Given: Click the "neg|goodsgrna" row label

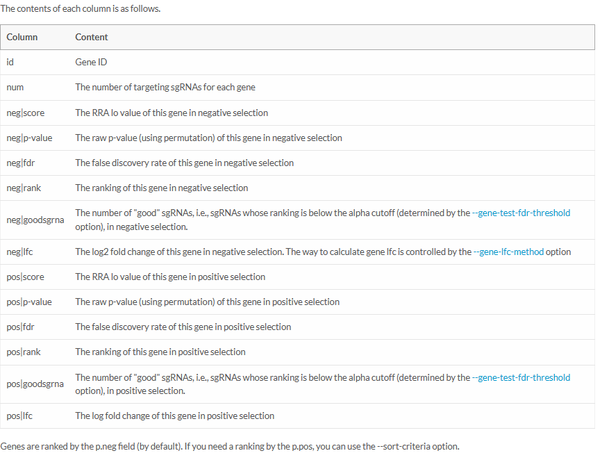Looking at the screenshot, I should tap(34, 219).
